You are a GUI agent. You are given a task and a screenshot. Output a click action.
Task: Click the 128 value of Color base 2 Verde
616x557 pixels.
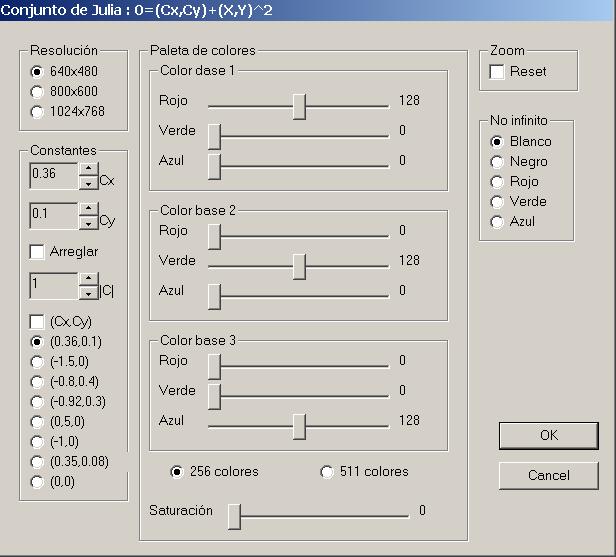409,260
